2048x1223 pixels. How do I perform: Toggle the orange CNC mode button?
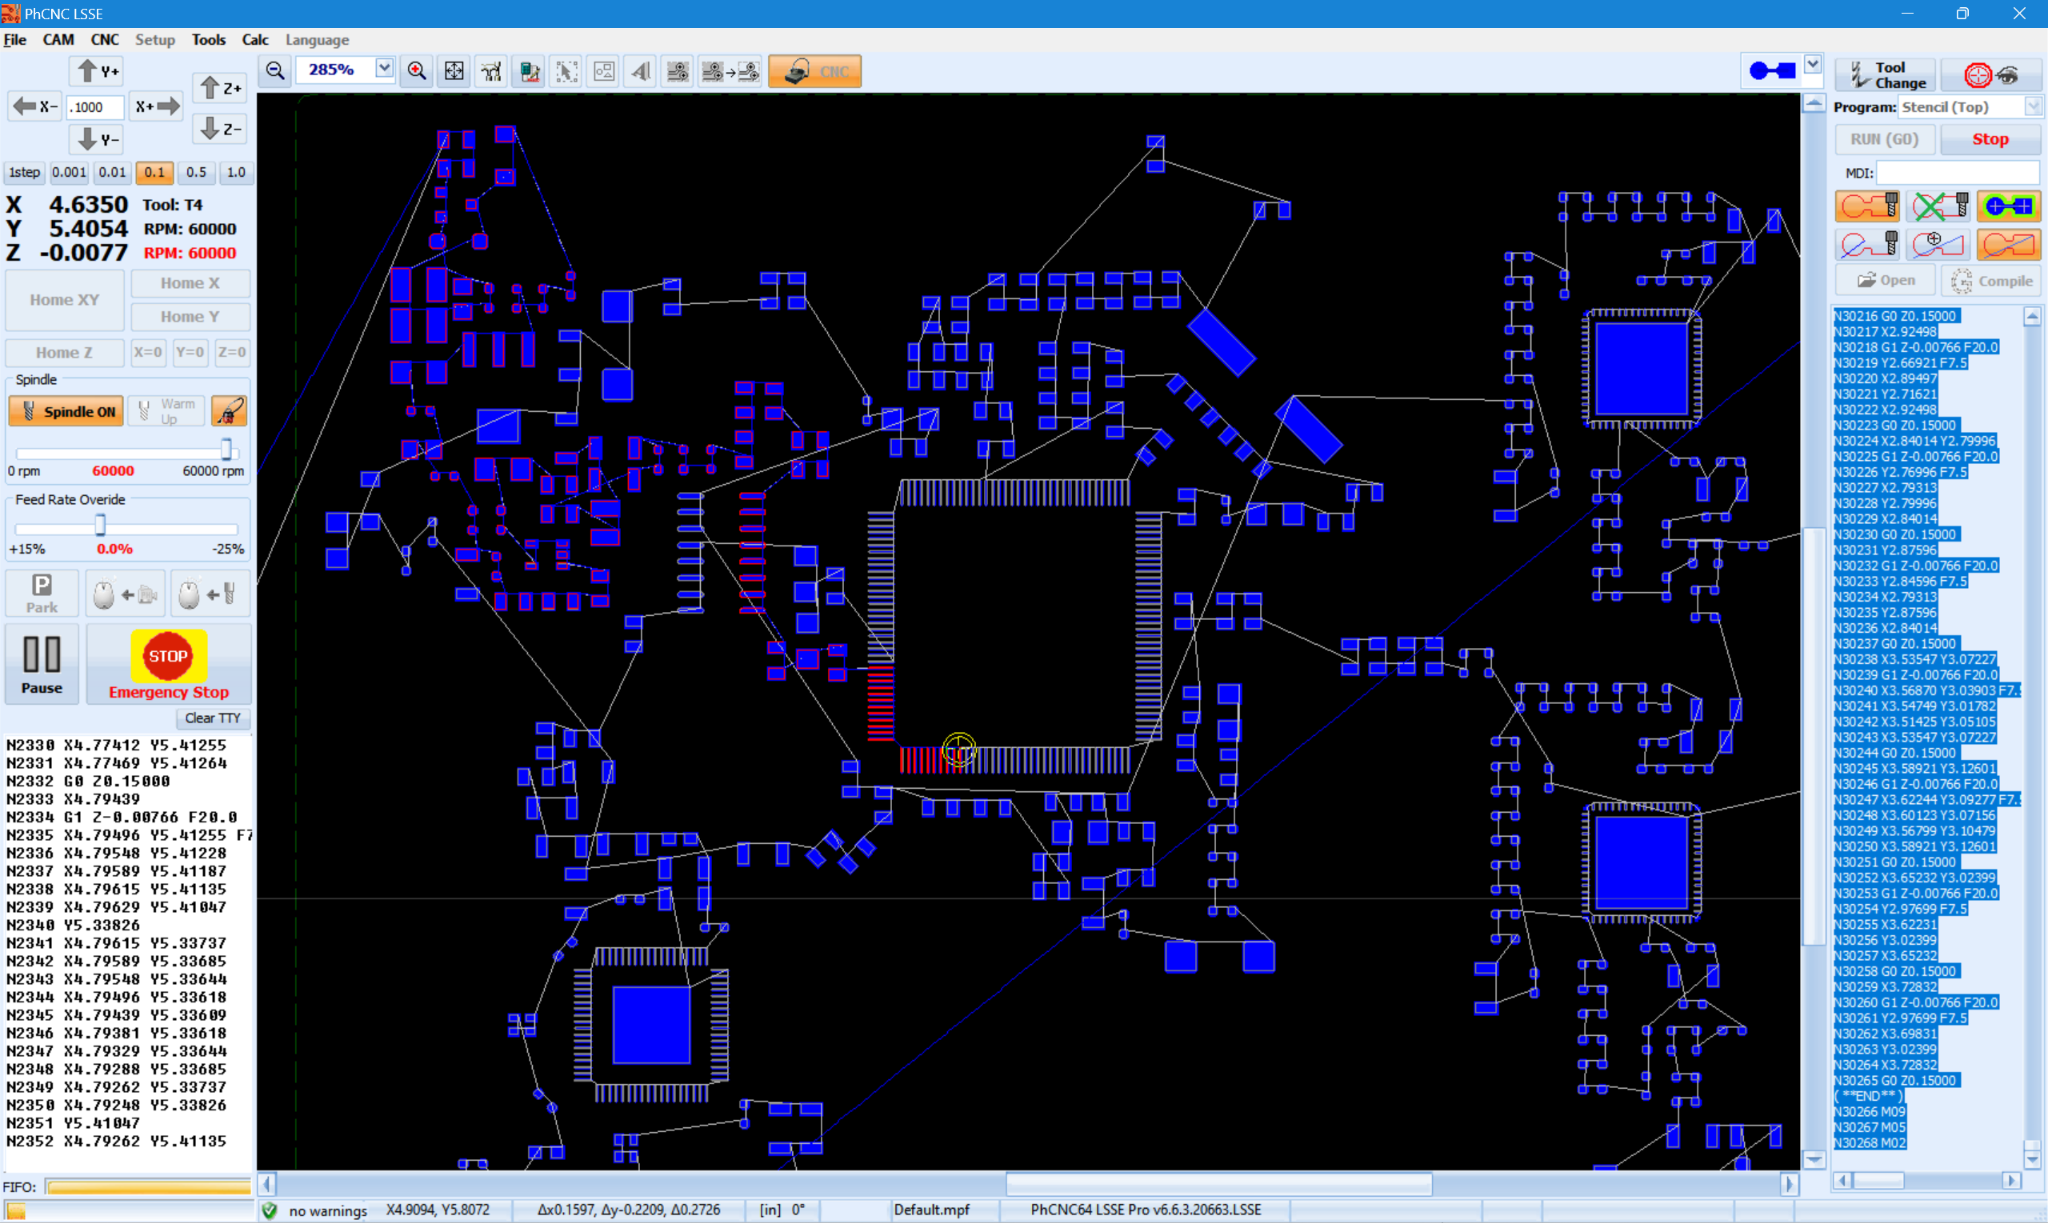pos(815,71)
